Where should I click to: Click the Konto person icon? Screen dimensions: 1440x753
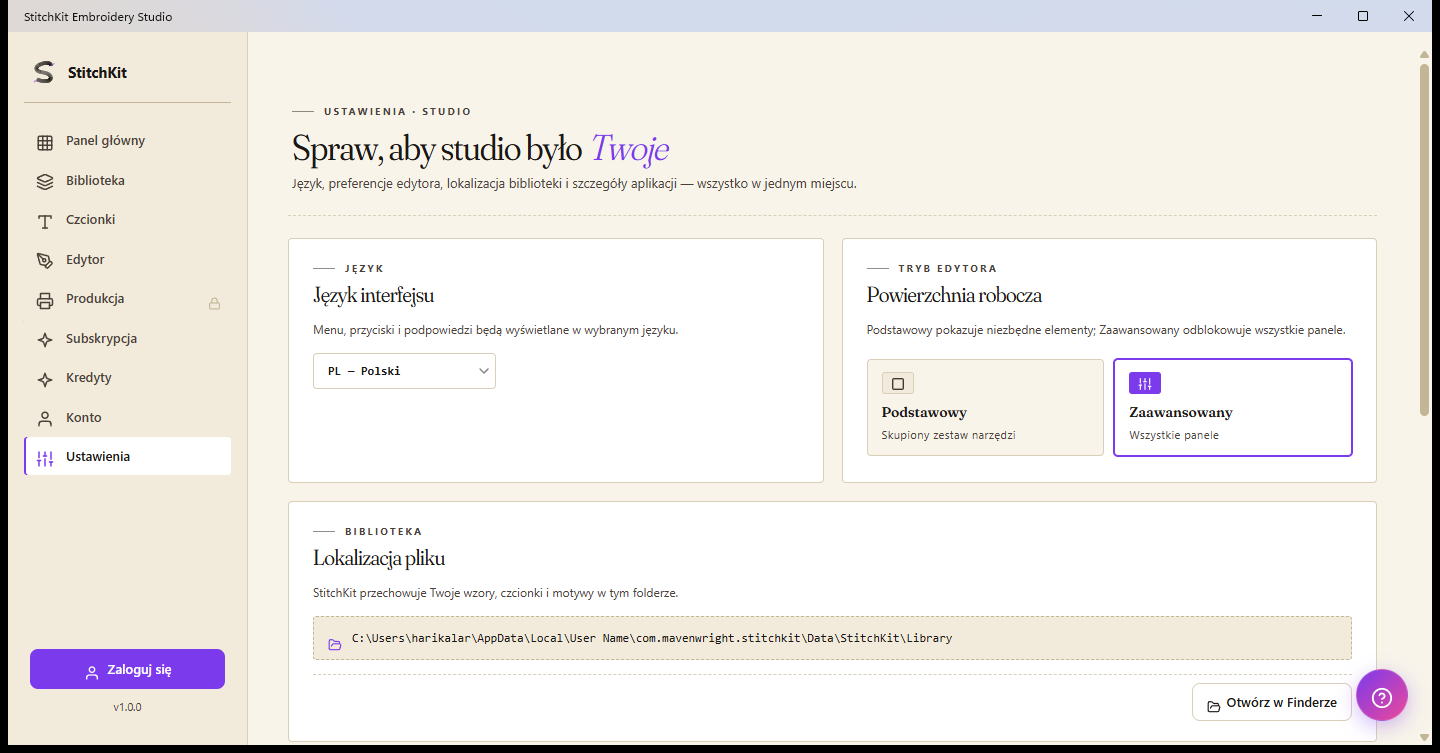45,419
